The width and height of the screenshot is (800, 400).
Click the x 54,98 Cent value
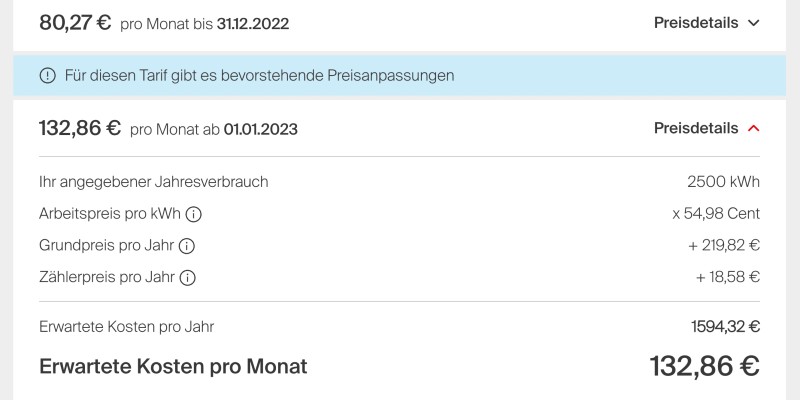(x=716, y=214)
